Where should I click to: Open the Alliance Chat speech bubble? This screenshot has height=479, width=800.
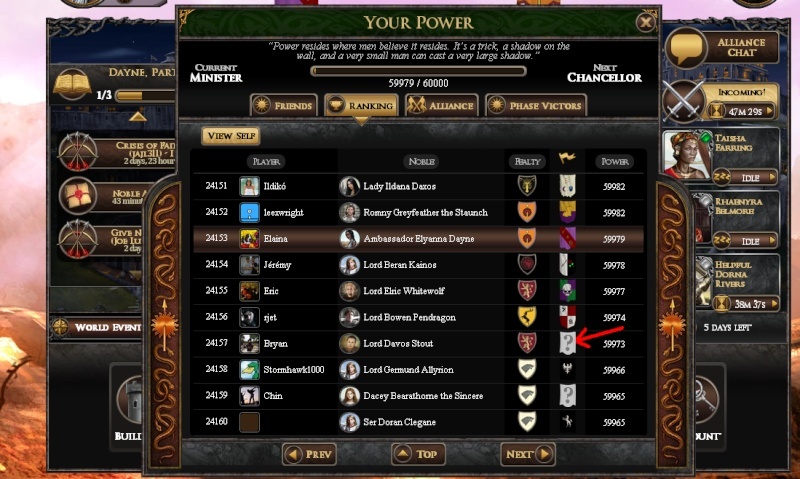pos(686,47)
